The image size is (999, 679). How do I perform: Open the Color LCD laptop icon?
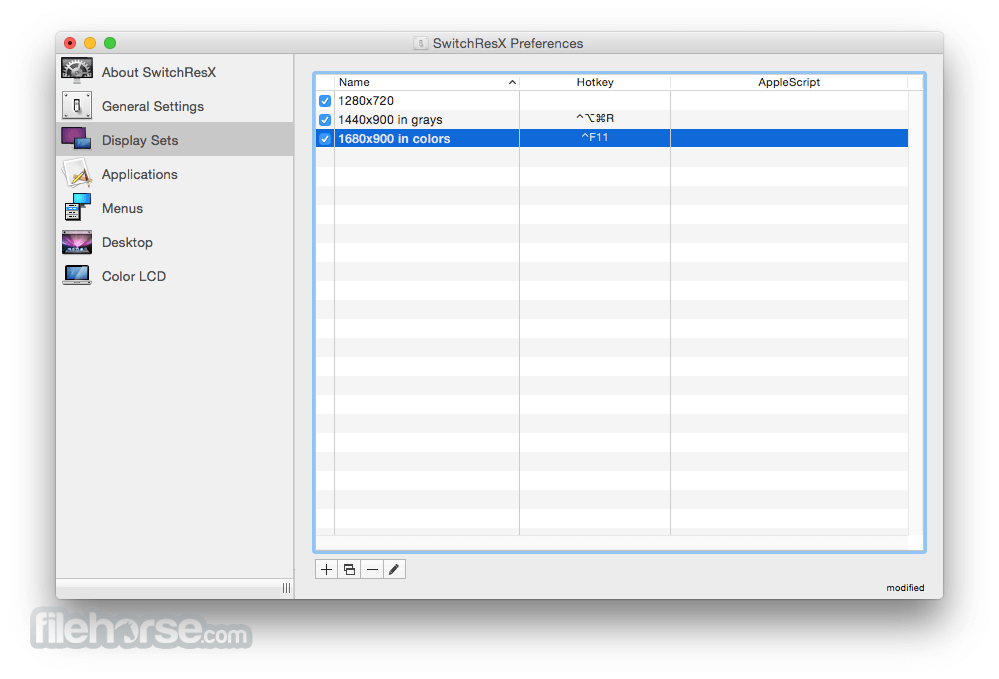click(77, 275)
